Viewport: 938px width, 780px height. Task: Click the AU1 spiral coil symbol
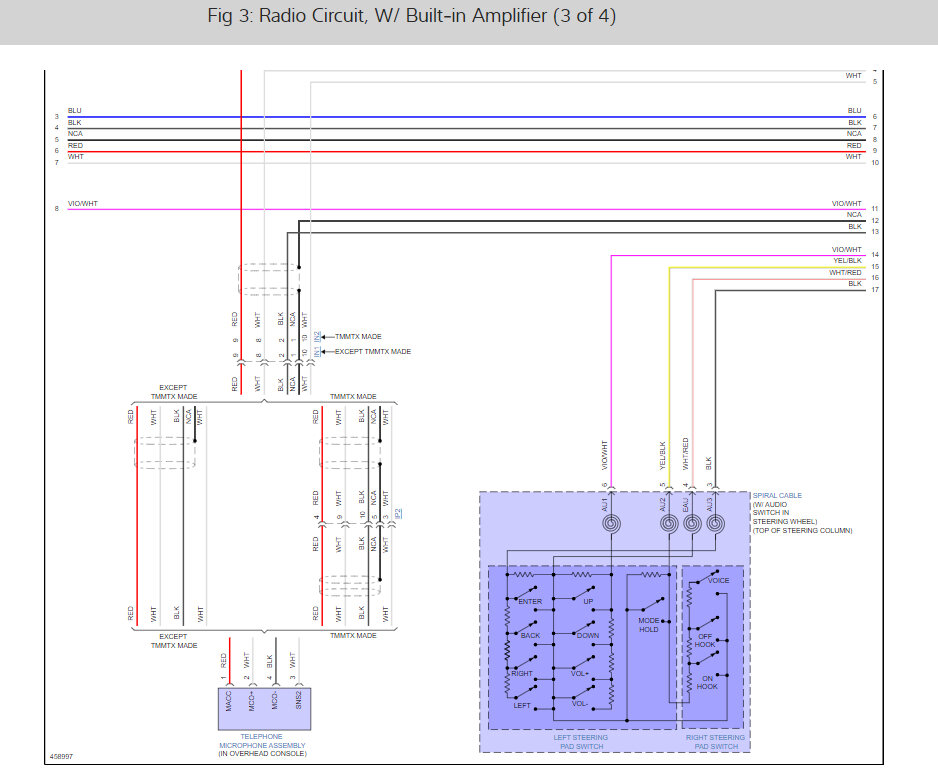point(611,524)
